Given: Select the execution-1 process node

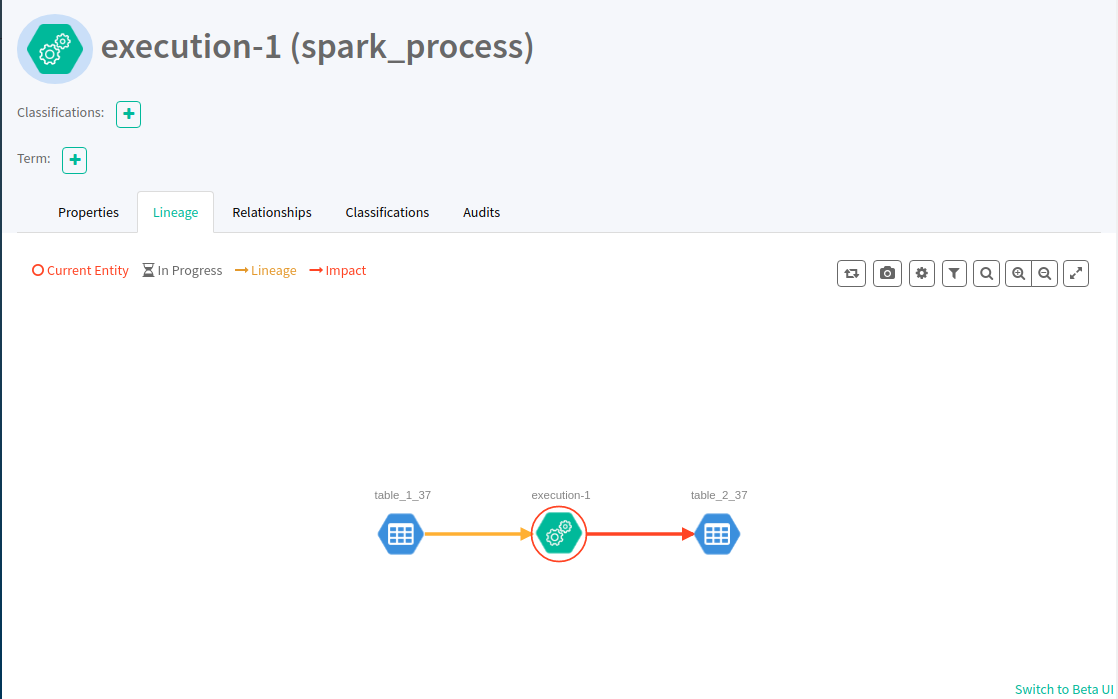Looking at the screenshot, I should [559, 534].
